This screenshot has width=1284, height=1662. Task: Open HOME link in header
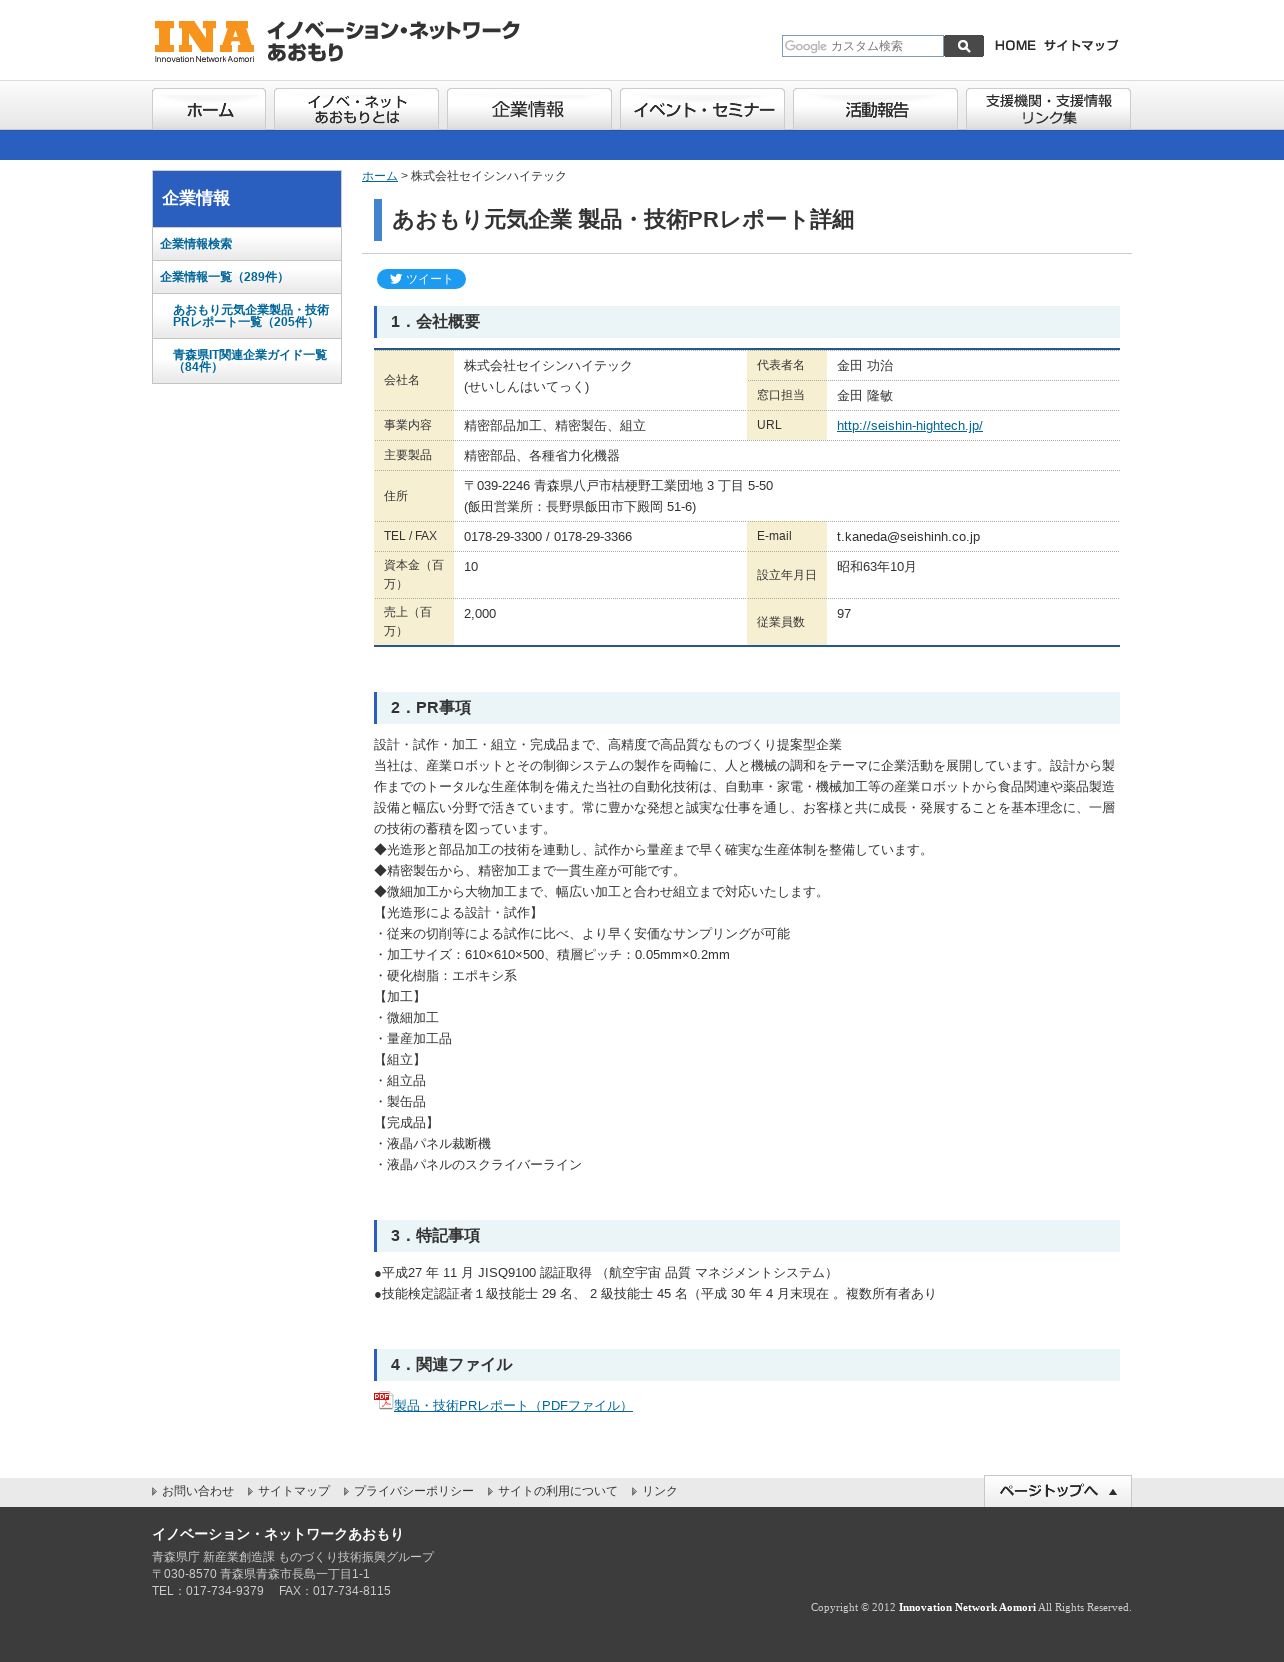point(1015,46)
